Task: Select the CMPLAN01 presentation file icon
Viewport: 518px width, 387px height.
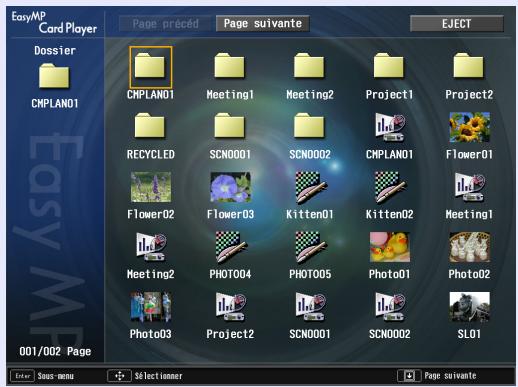Action: (x=390, y=127)
